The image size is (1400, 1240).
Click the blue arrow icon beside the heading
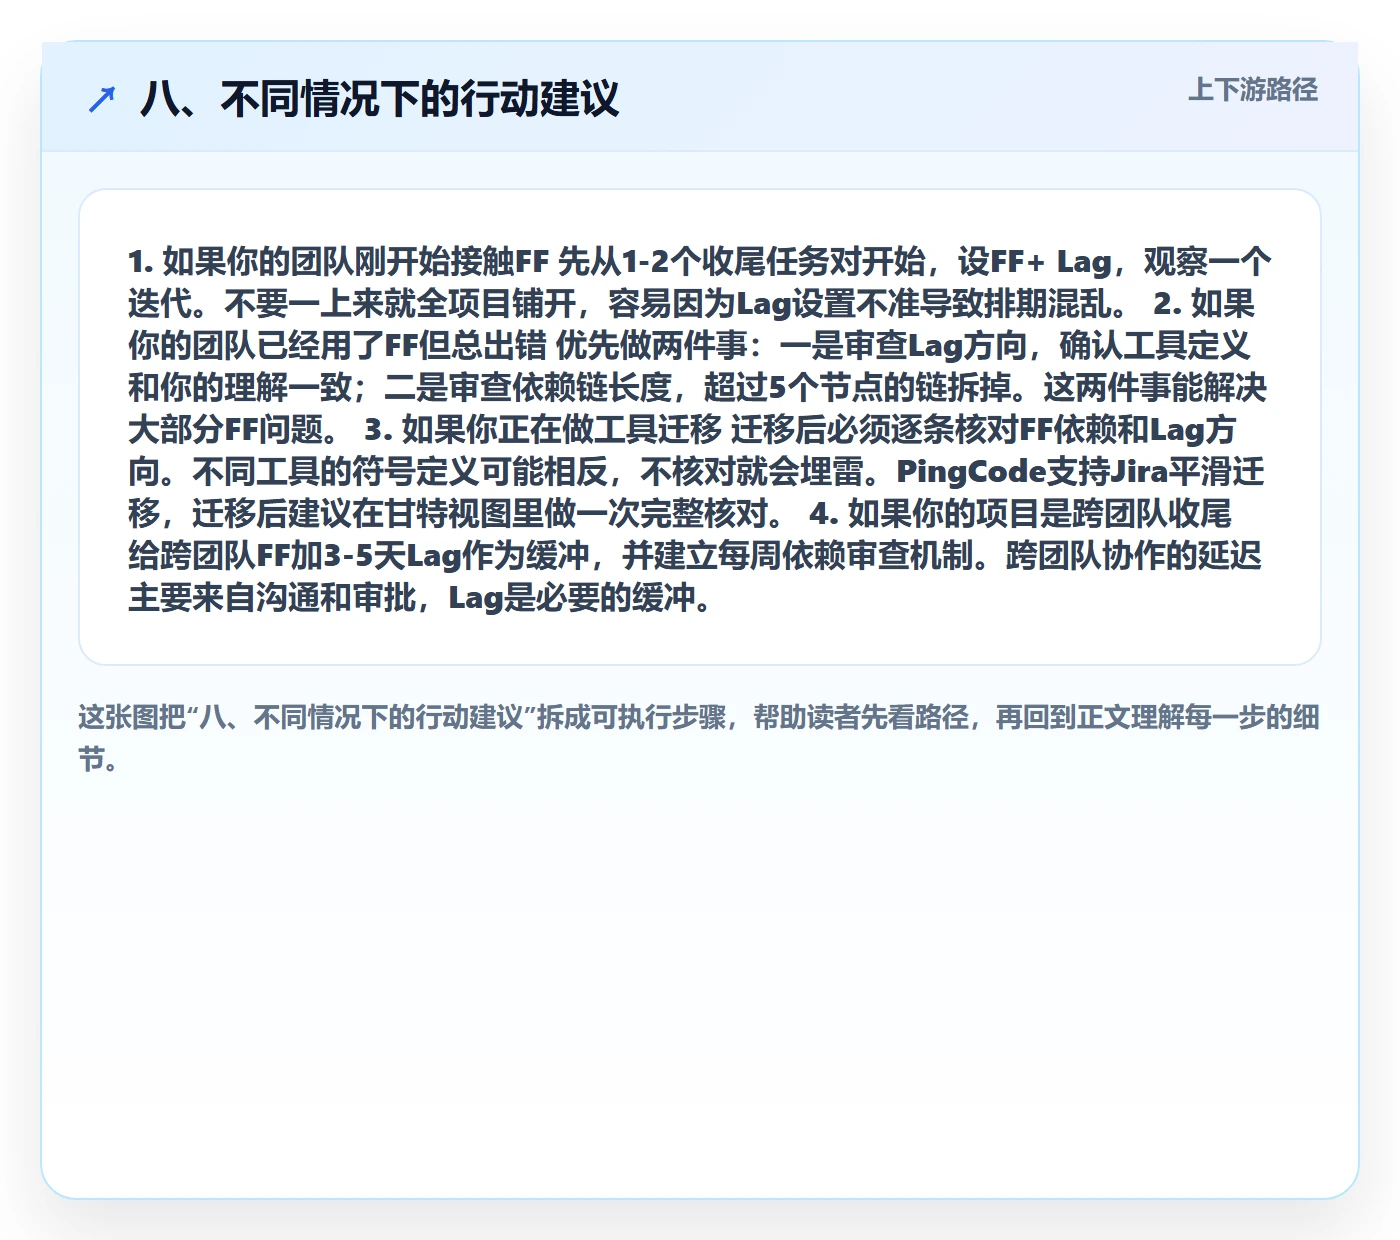click(102, 99)
